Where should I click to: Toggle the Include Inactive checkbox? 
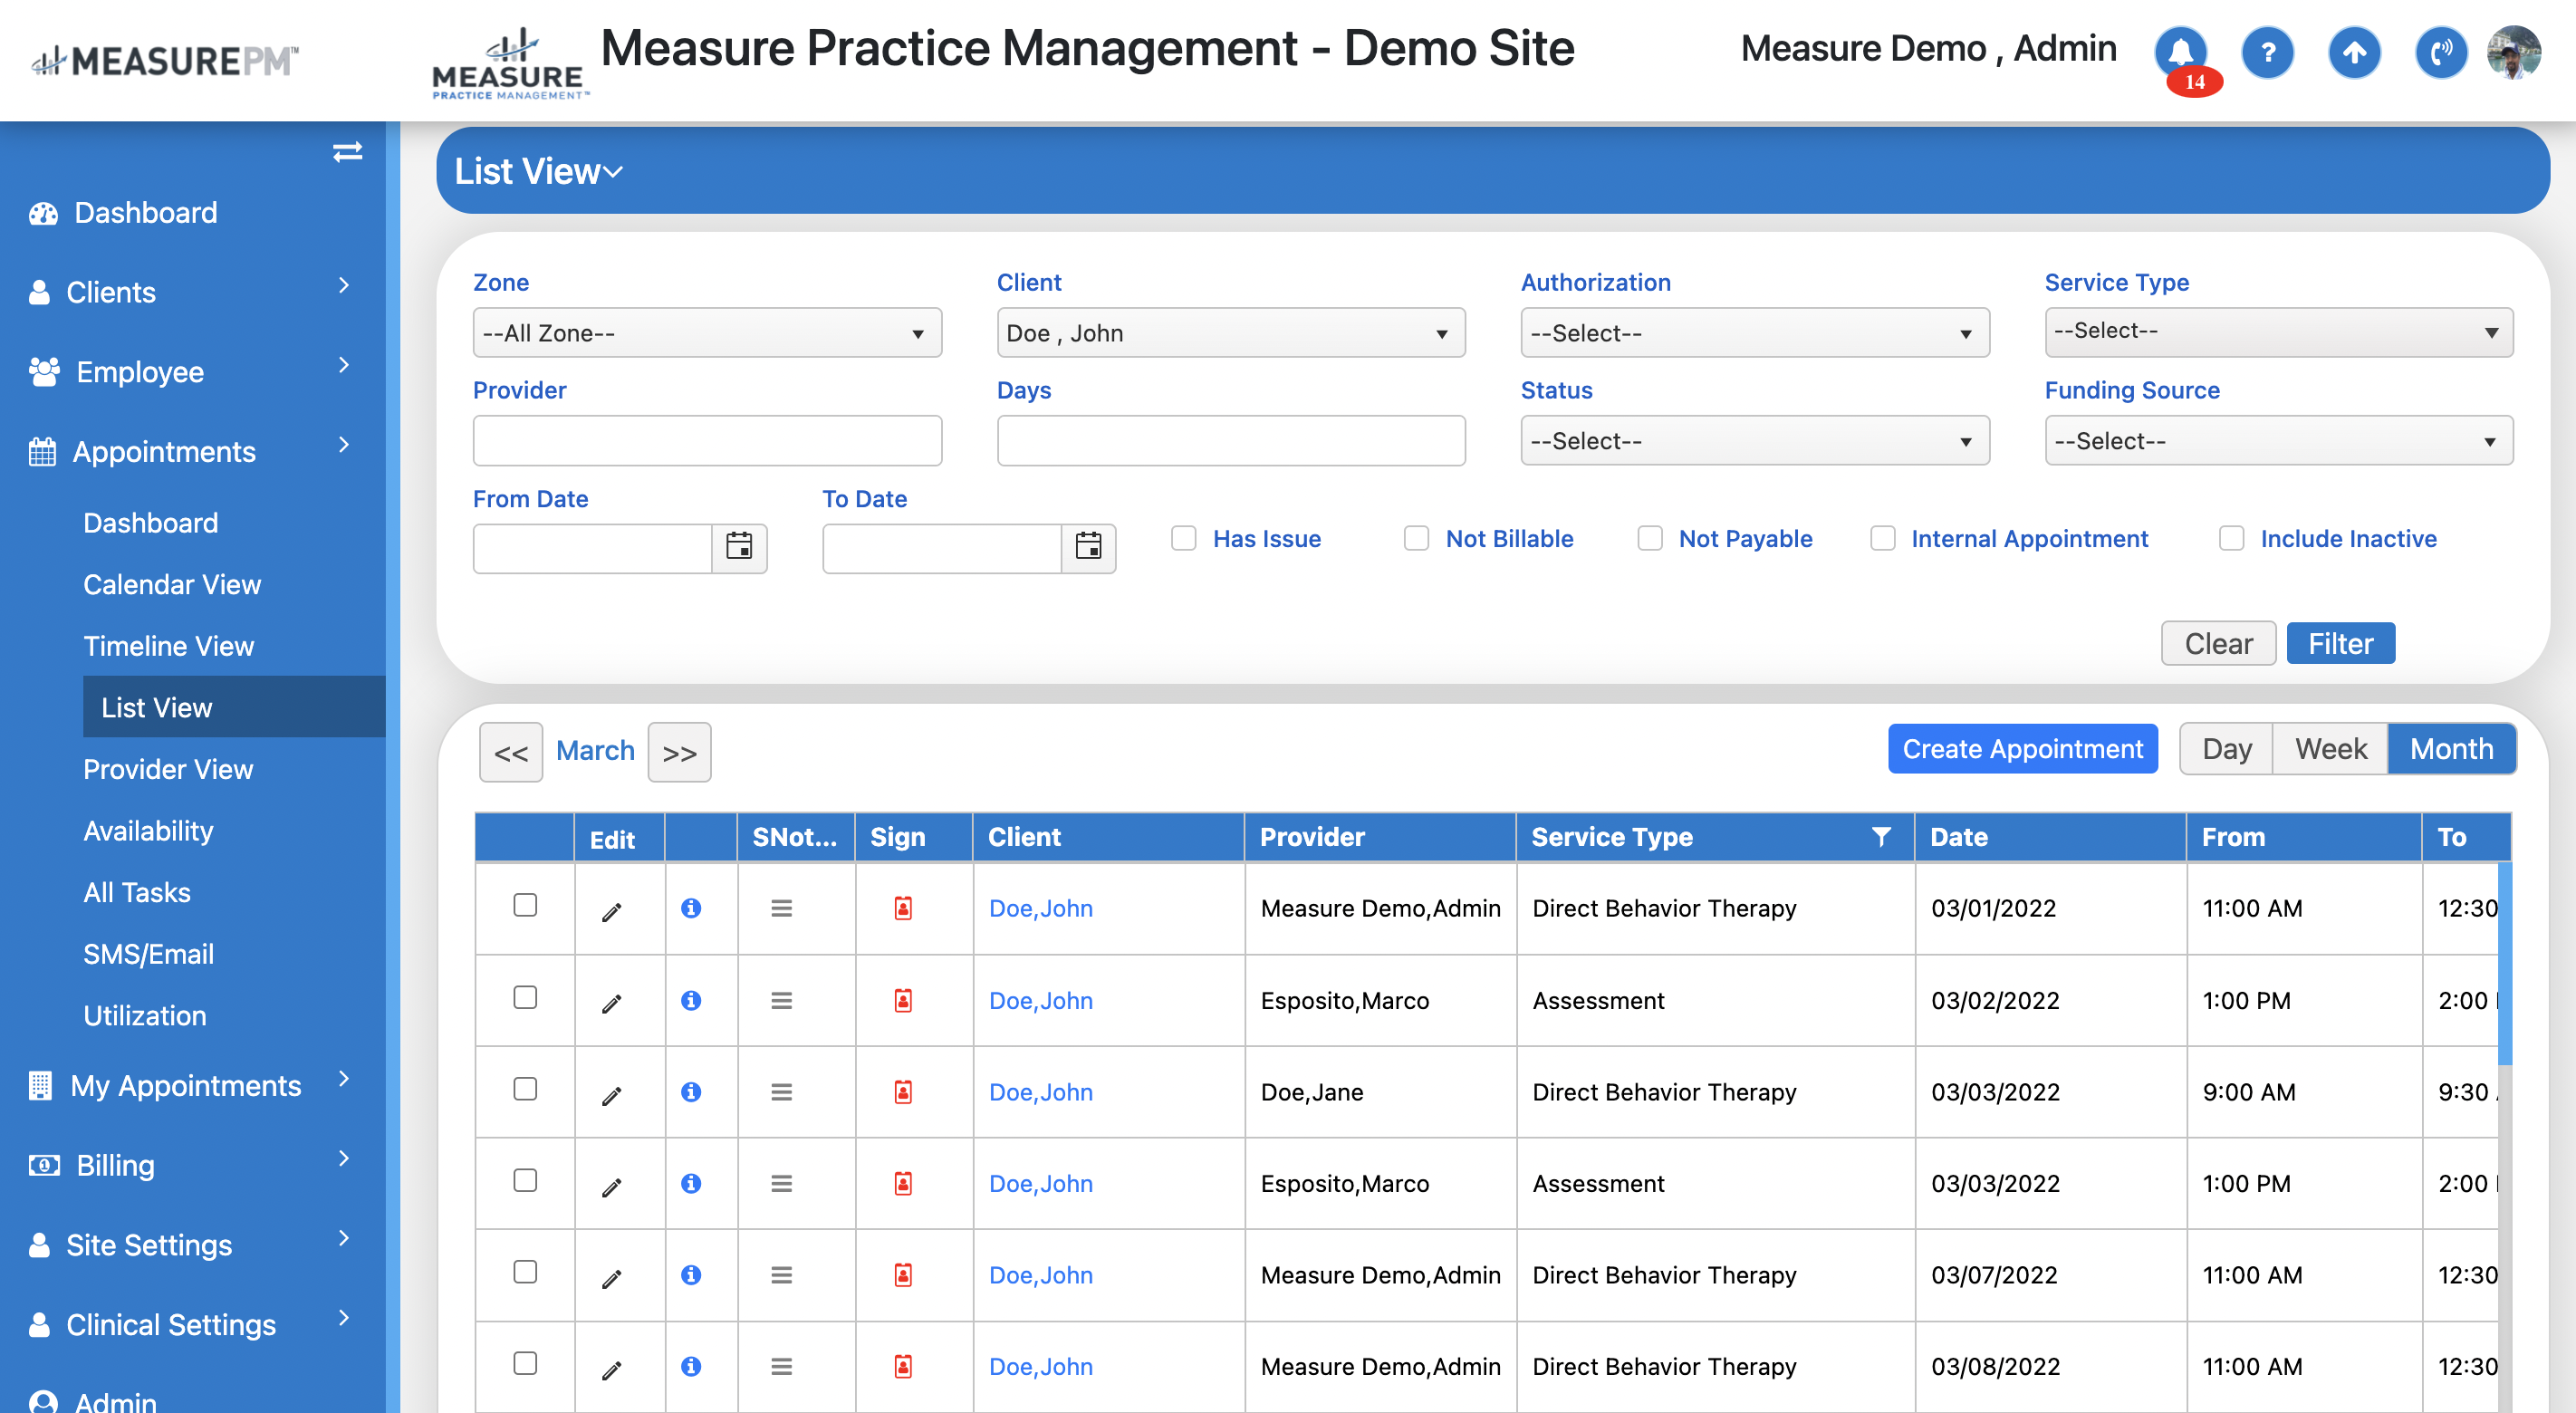tap(2231, 538)
